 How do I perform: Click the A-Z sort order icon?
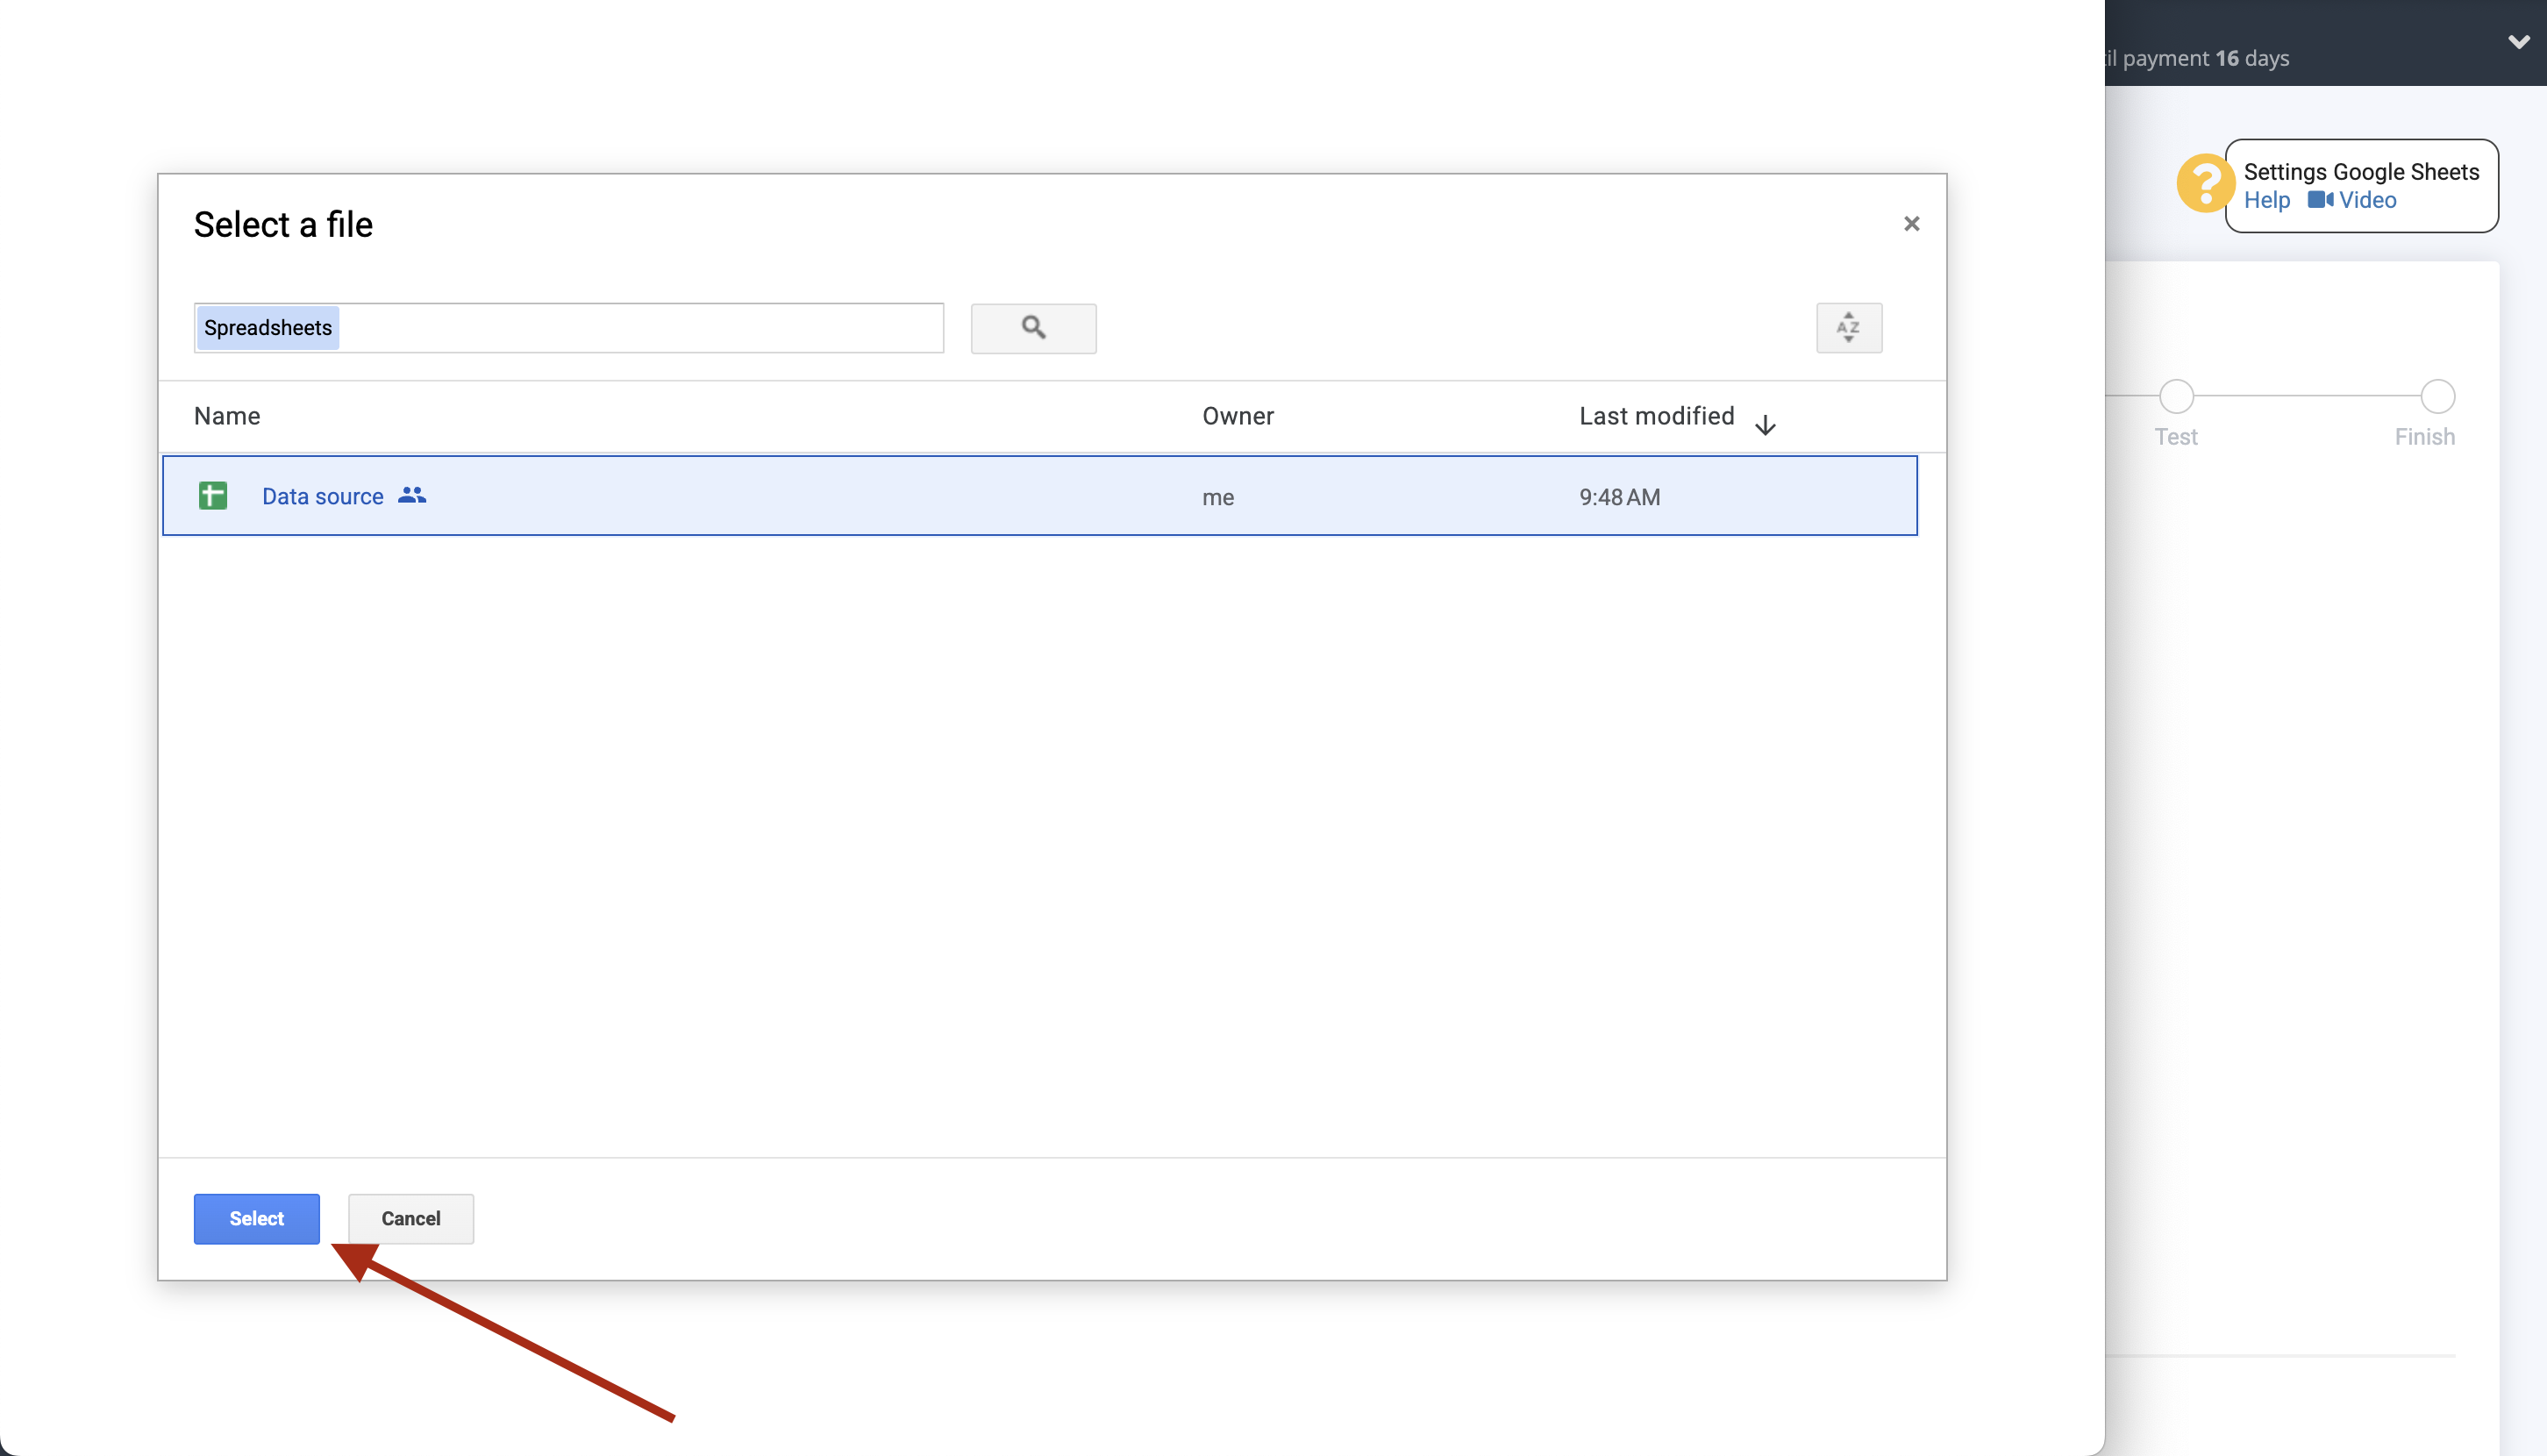[1848, 328]
